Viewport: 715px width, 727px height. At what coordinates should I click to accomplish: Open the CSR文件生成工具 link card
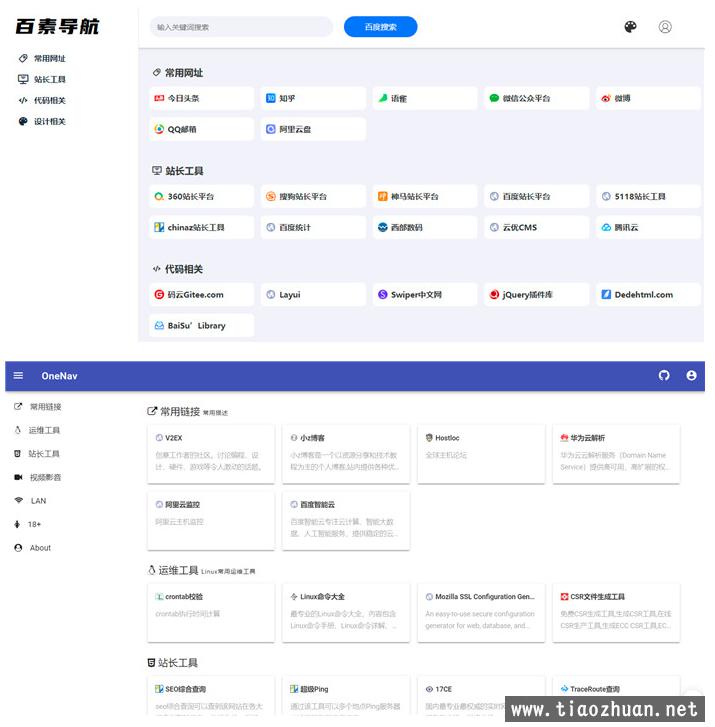616,613
